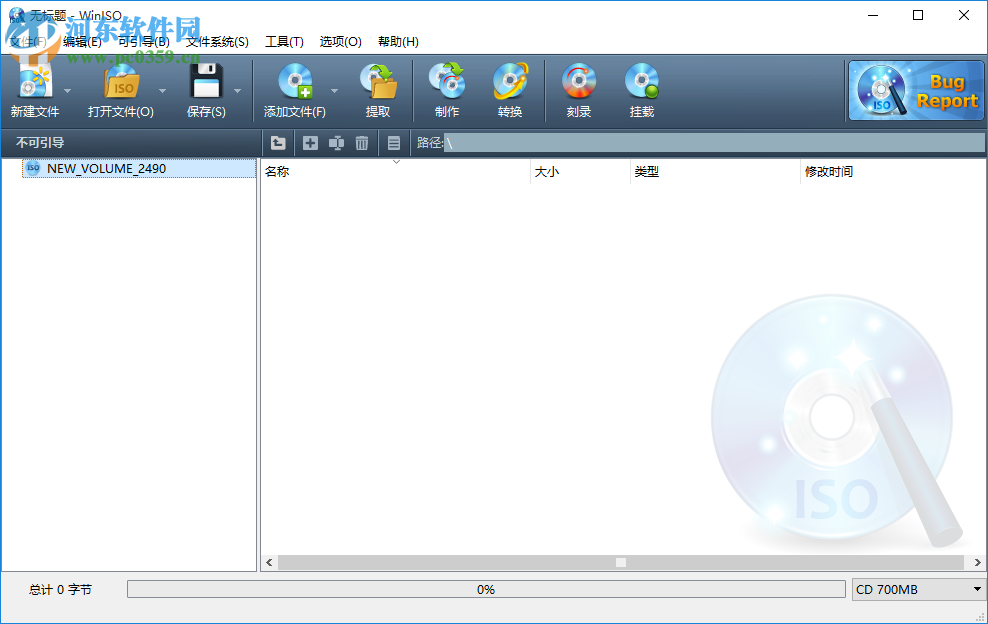Image resolution: width=988 pixels, height=624 pixels.
Task: Open the dropdown arrow beside 添加文件
Action: pyautogui.click(x=335, y=90)
